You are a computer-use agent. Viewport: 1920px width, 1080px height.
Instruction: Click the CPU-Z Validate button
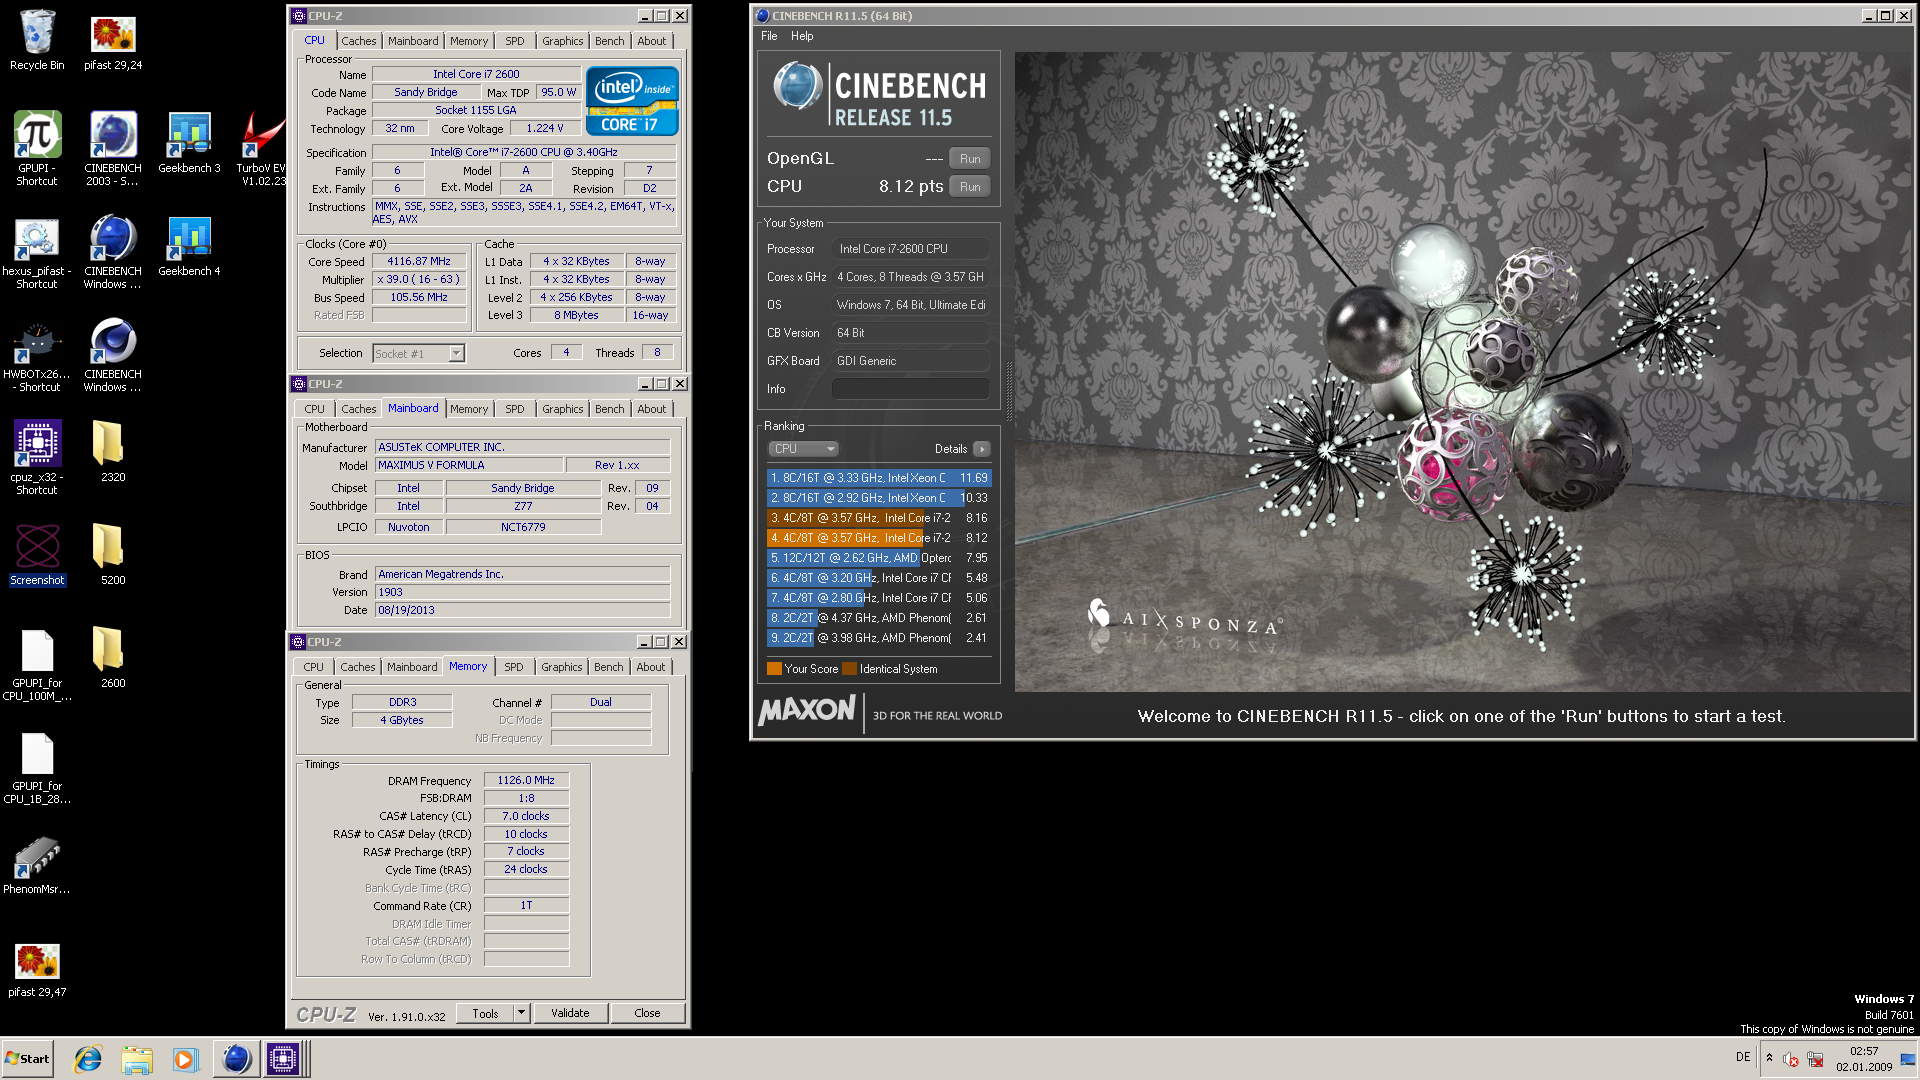coord(570,1013)
